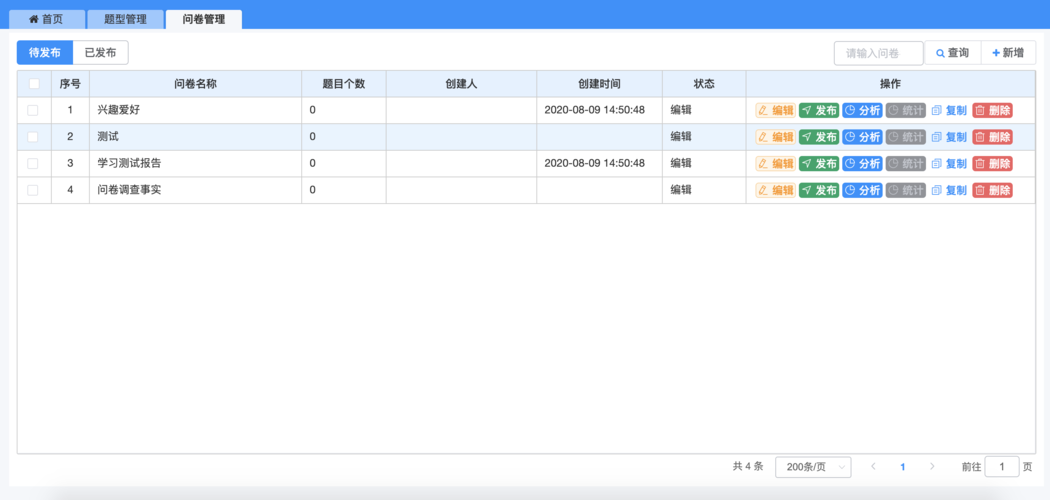
Task: Click 统计 button for 兴趣爱好 row
Action: [905, 110]
